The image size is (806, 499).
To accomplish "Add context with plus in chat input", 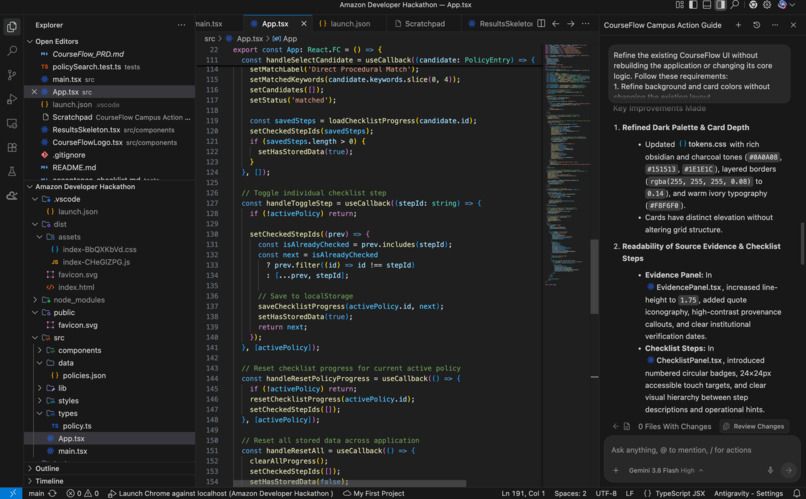I will pos(616,470).
